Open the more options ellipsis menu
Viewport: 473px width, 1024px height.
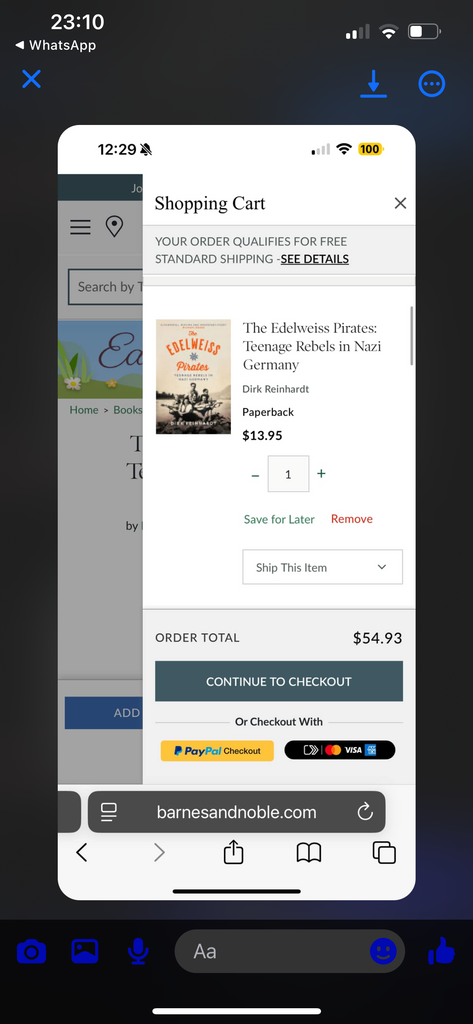pos(432,84)
